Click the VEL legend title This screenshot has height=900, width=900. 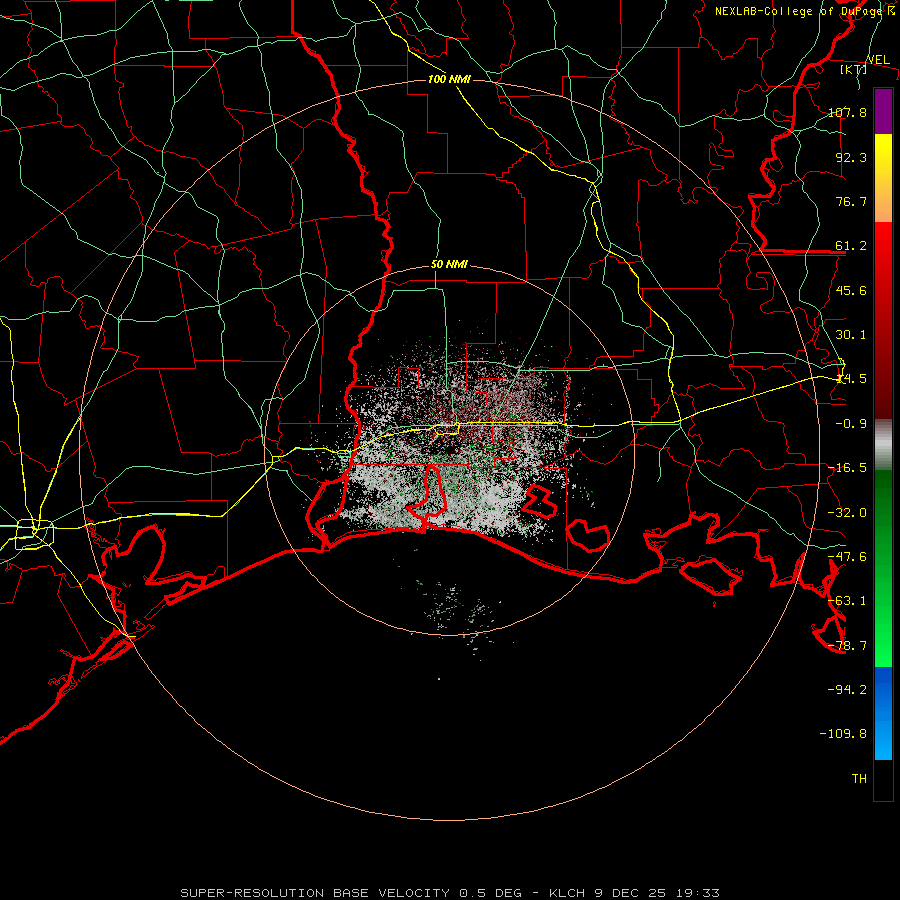[878, 59]
